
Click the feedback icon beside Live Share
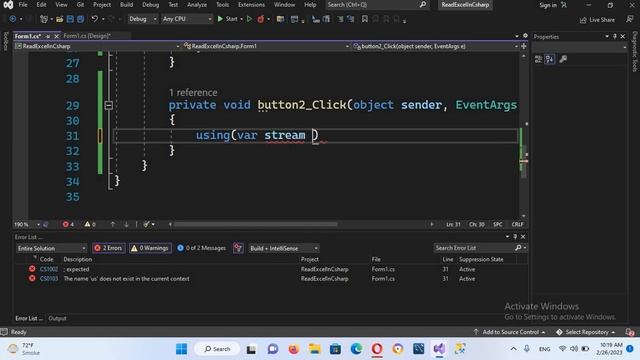point(629,19)
